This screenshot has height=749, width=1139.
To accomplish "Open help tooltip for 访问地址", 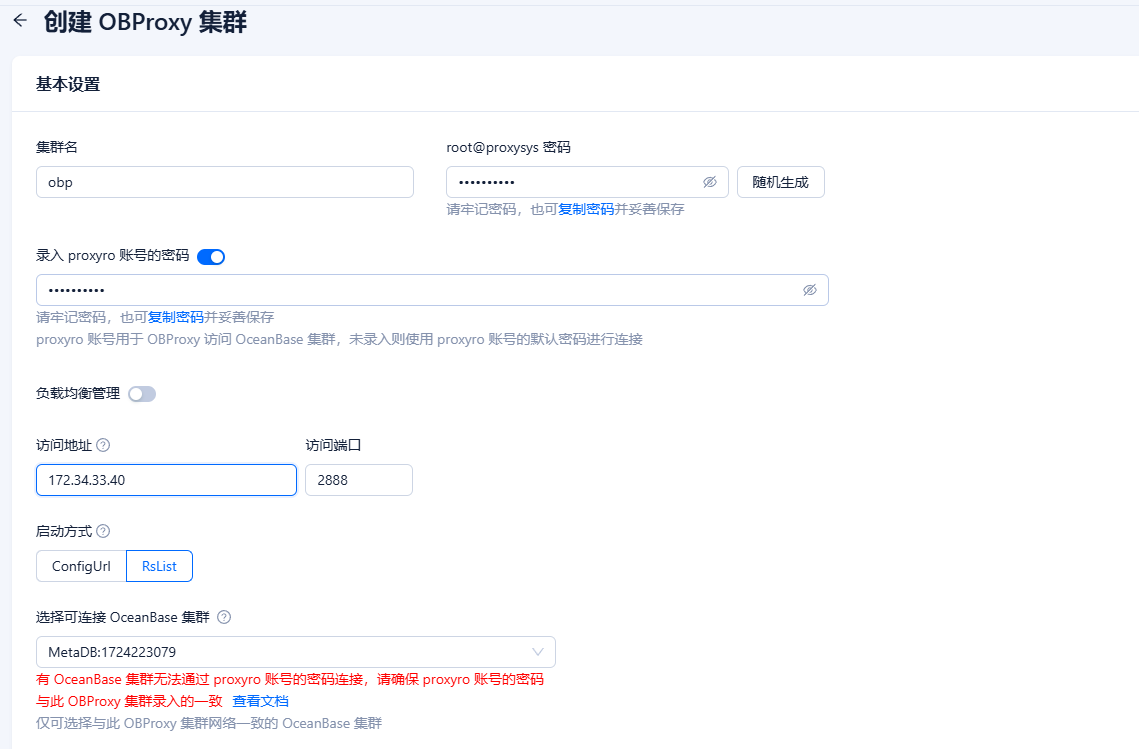I will (x=103, y=445).
